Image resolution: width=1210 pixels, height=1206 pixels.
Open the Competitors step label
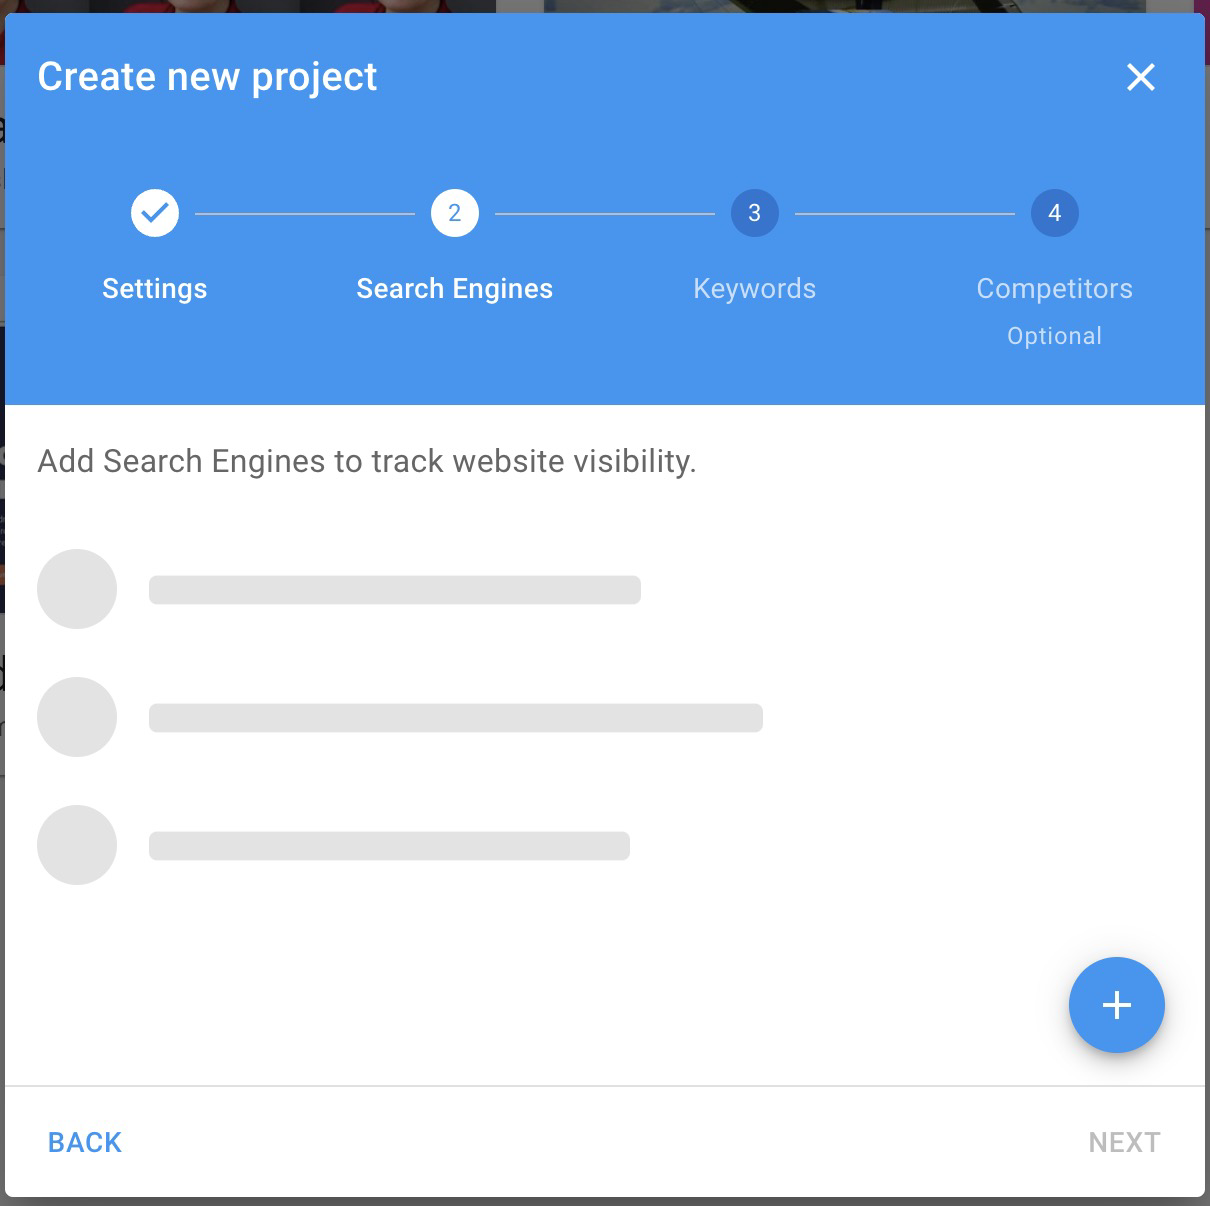[1055, 288]
